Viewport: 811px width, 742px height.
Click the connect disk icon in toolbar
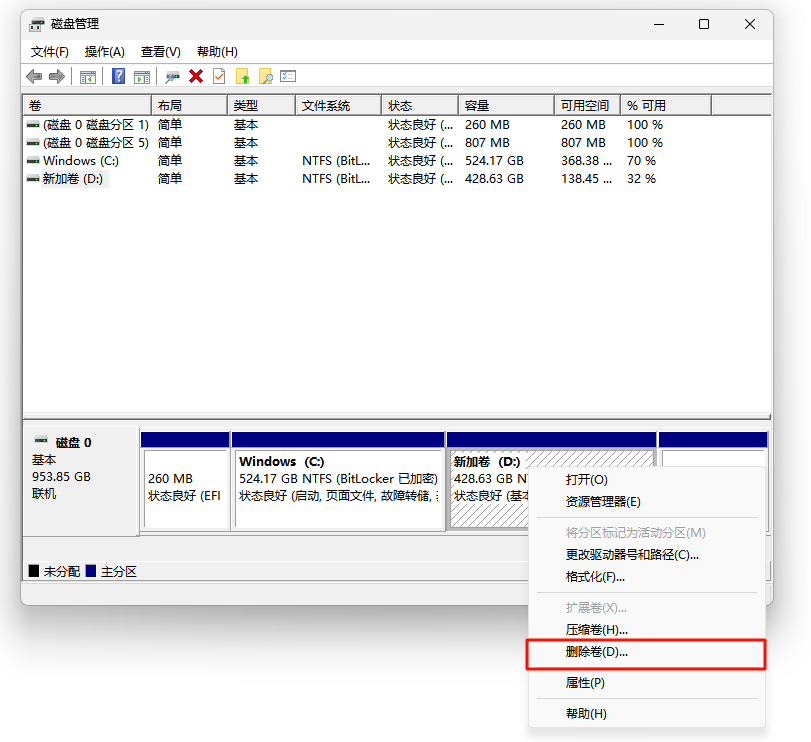[x=173, y=77]
